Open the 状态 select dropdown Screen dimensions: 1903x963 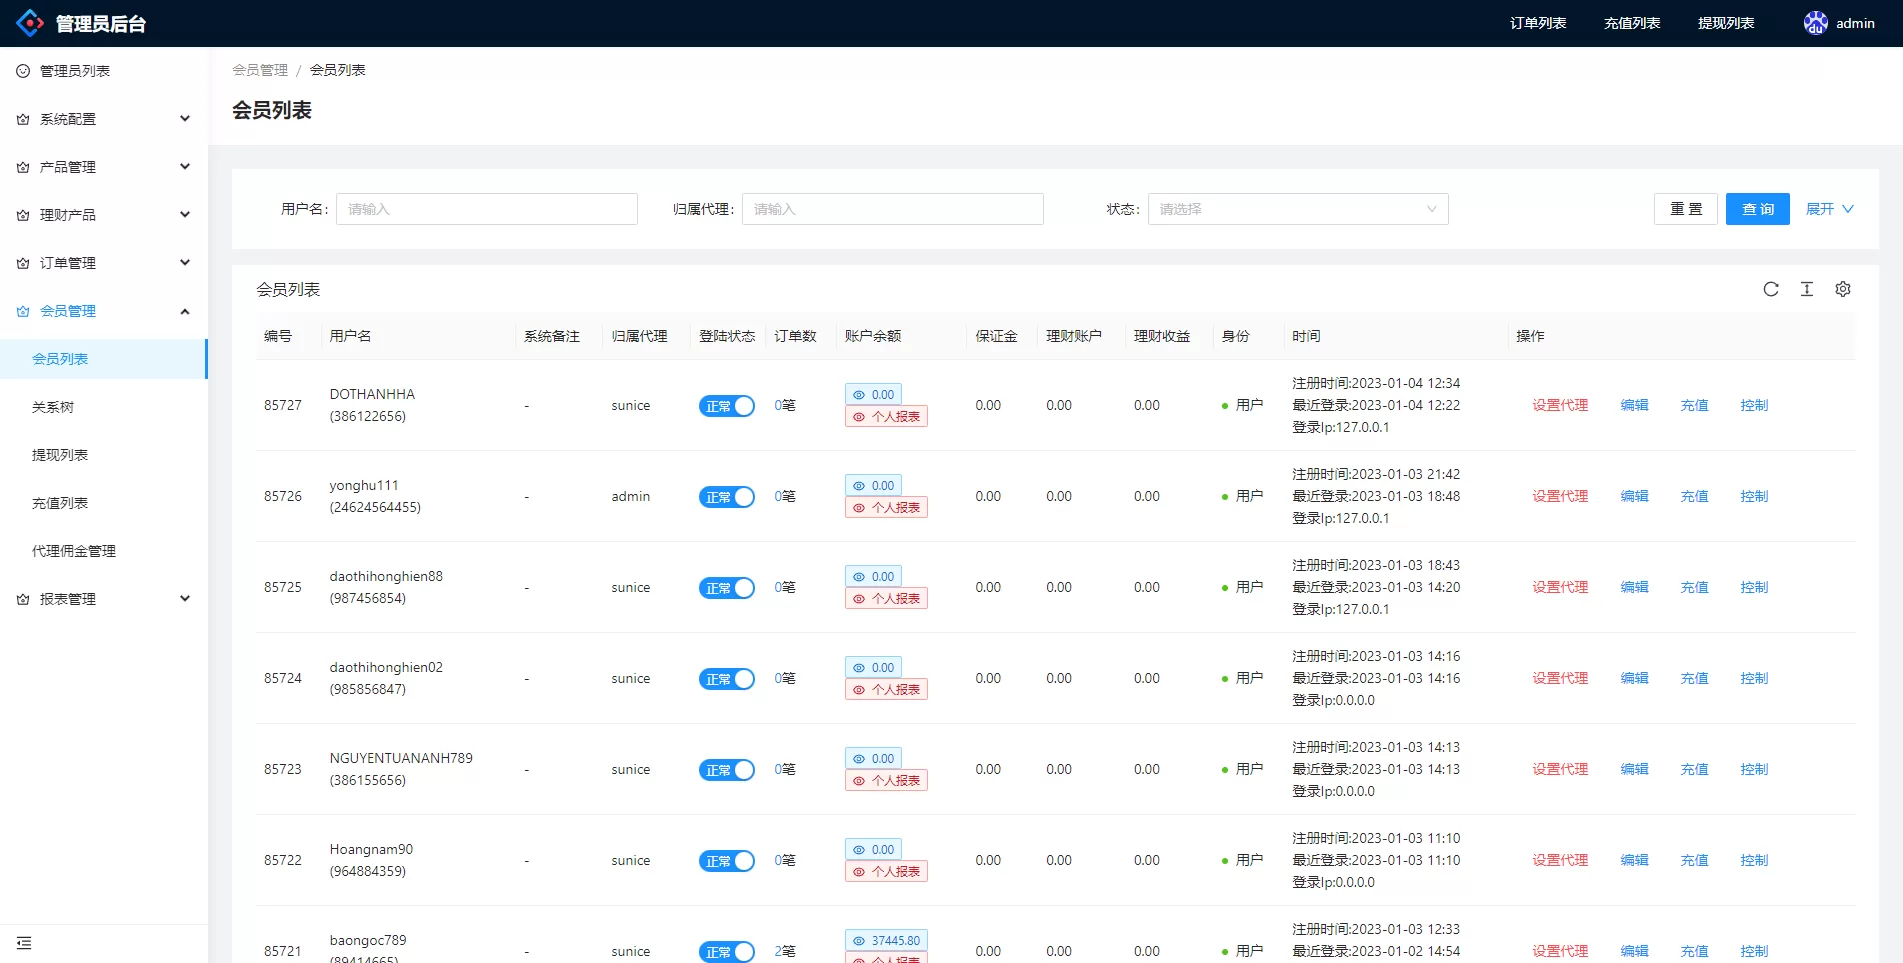tap(1298, 209)
